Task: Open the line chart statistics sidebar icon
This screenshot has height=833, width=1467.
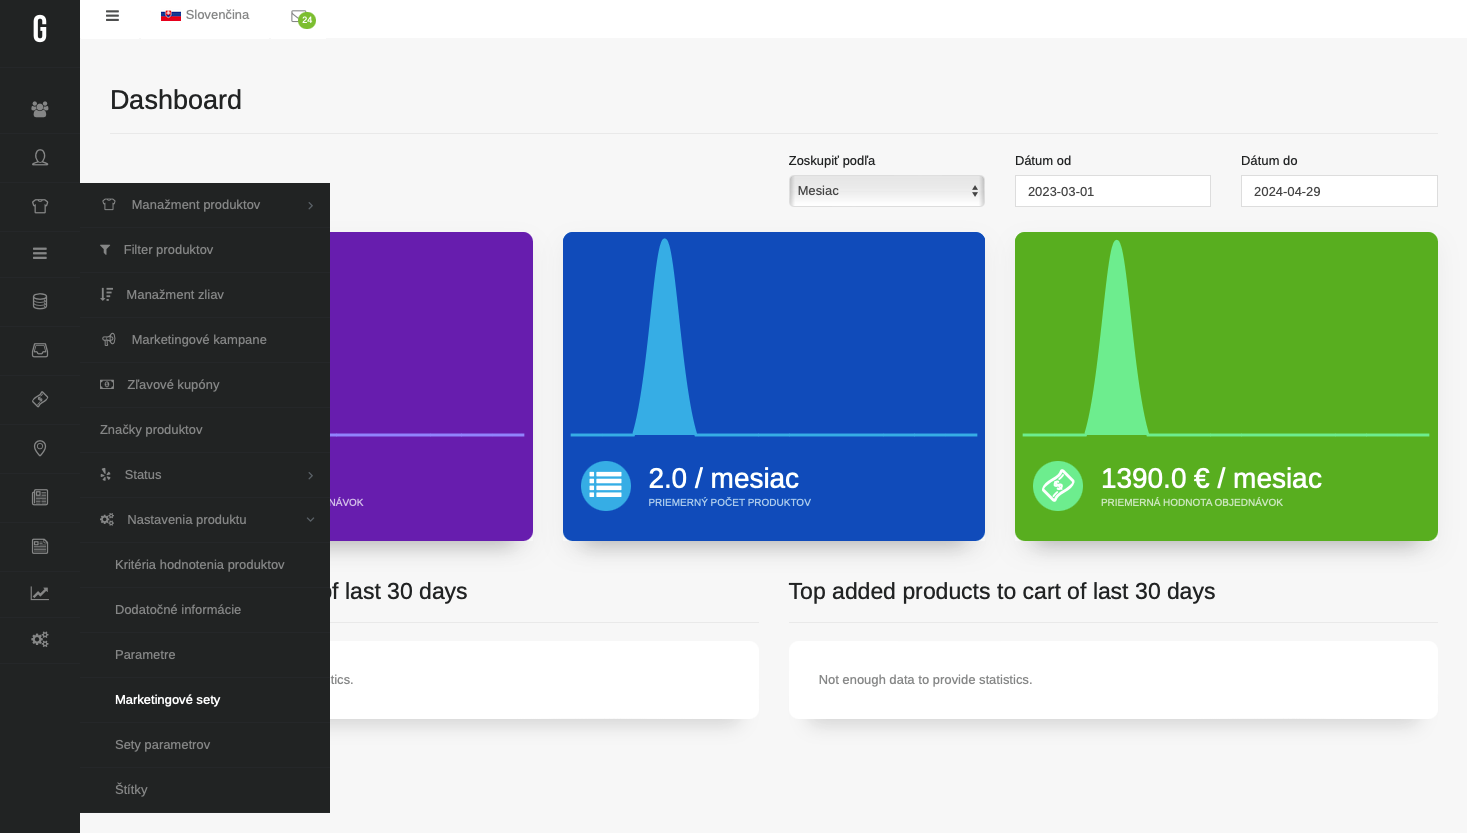Action: tap(40, 593)
